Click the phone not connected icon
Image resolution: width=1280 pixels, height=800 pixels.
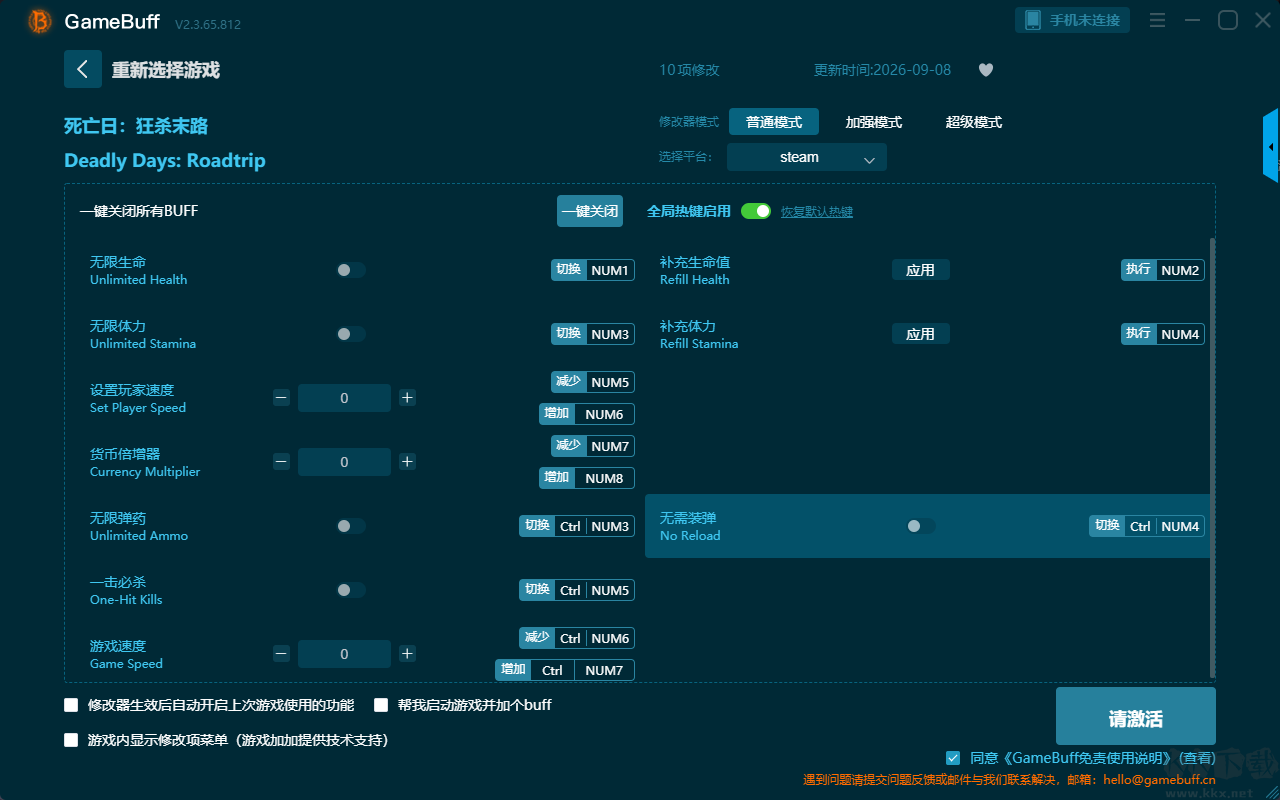click(1033, 20)
